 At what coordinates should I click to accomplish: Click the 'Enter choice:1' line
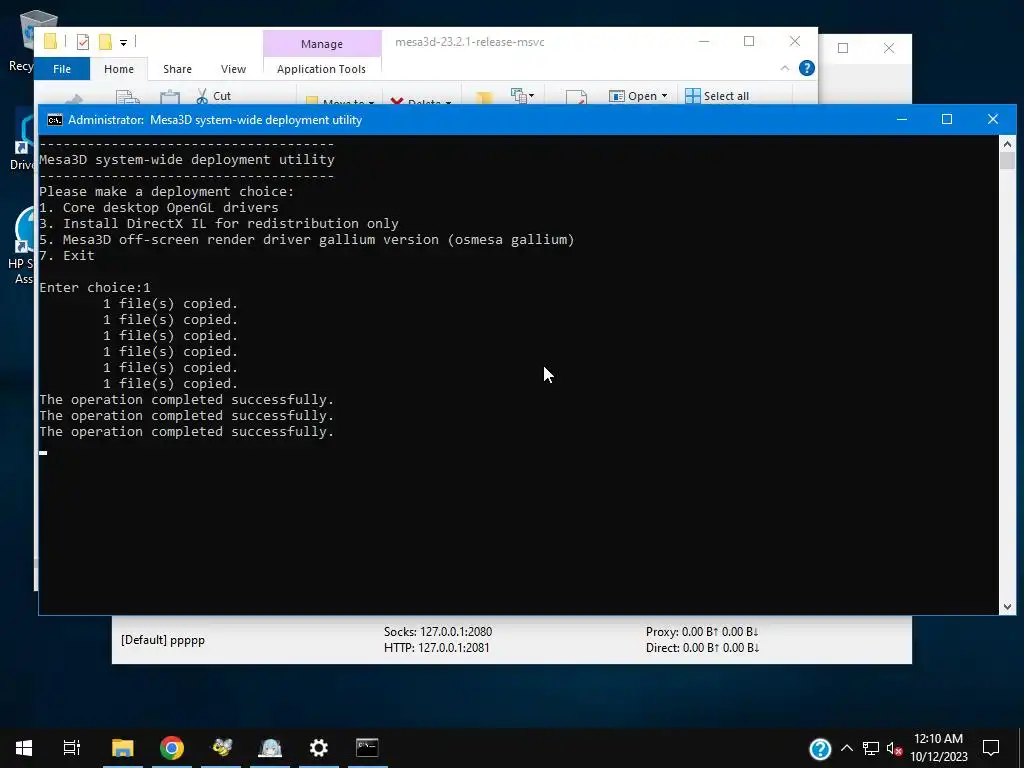[x=95, y=288]
